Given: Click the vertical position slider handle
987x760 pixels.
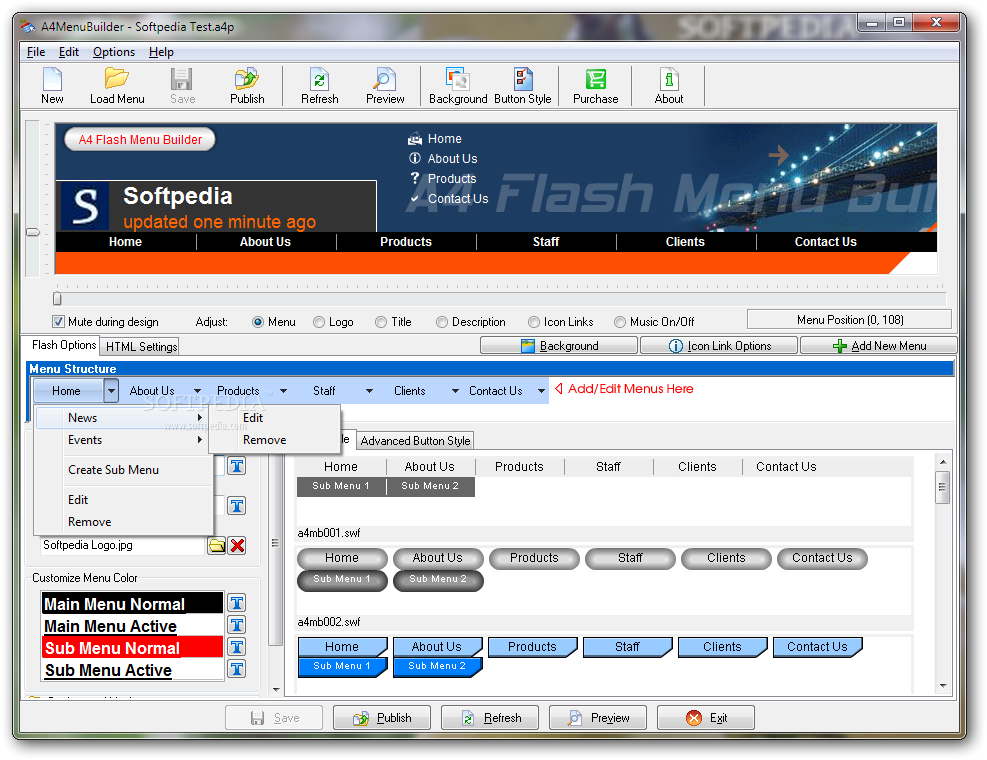Looking at the screenshot, I should pos(33,232).
